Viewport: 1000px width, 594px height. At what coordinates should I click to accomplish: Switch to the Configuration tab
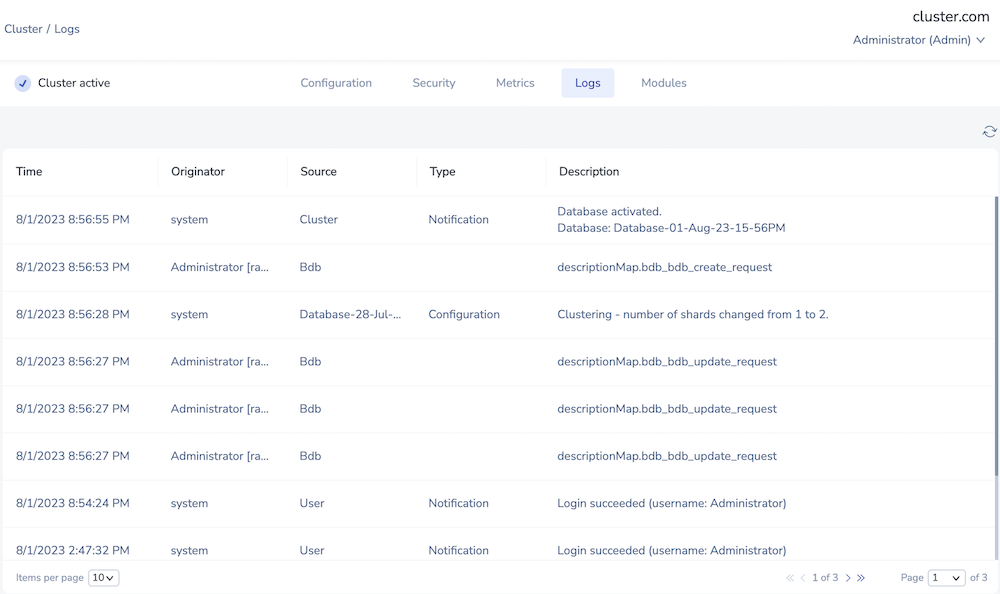click(336, 83)
